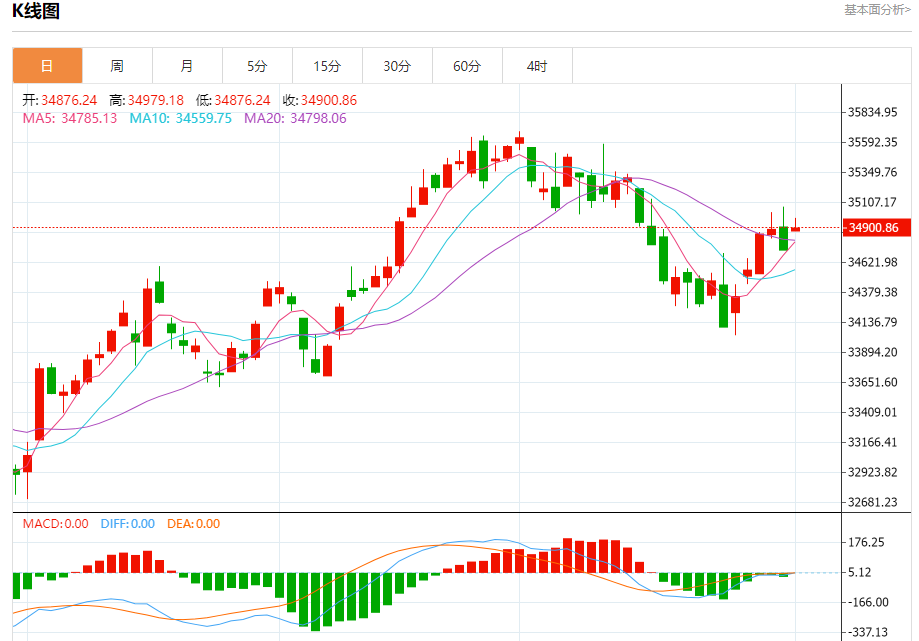Select the 日 daily chart tab
The height and width of the screenshot is (641, 919).
47,66
